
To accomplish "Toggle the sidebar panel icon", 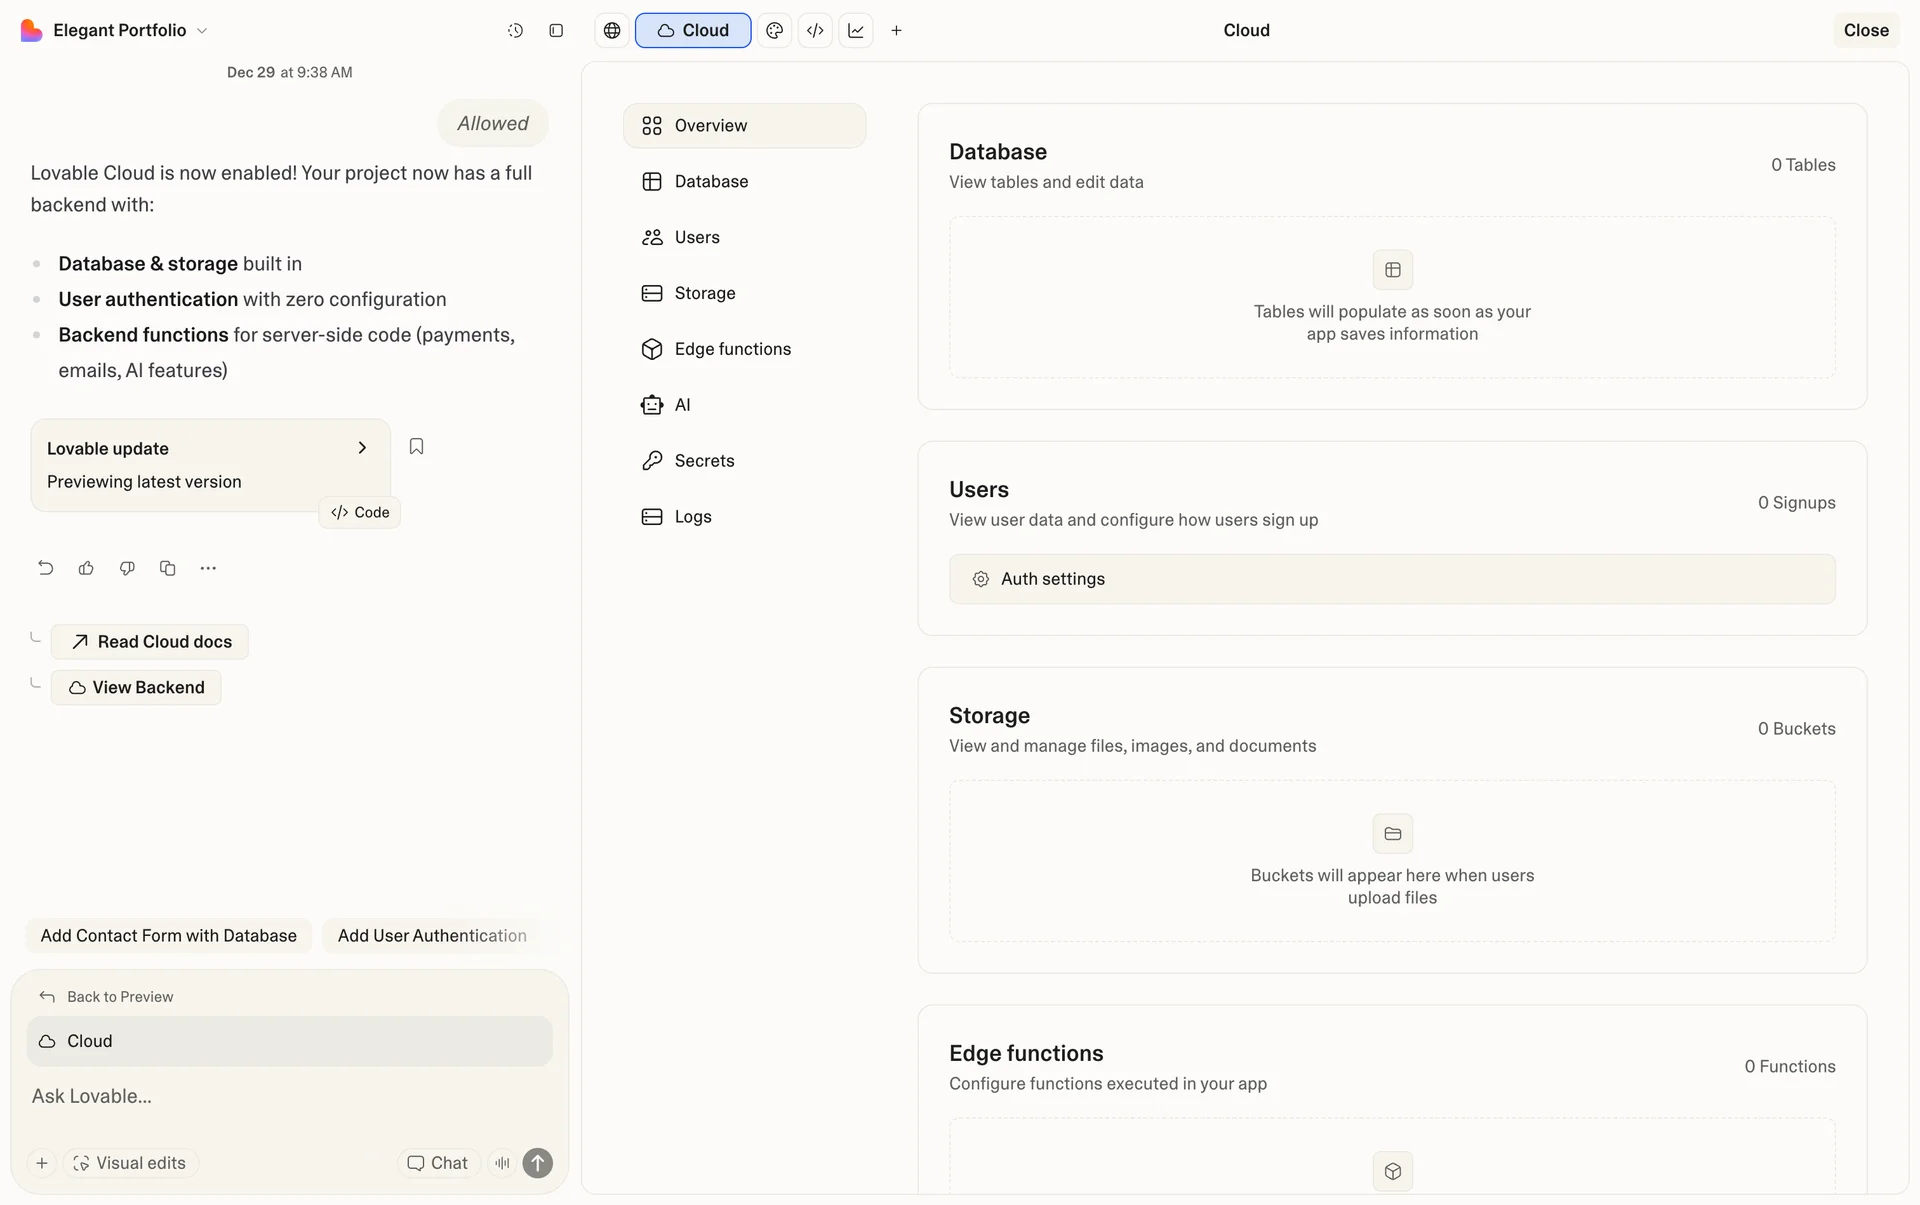I will 556,31.
